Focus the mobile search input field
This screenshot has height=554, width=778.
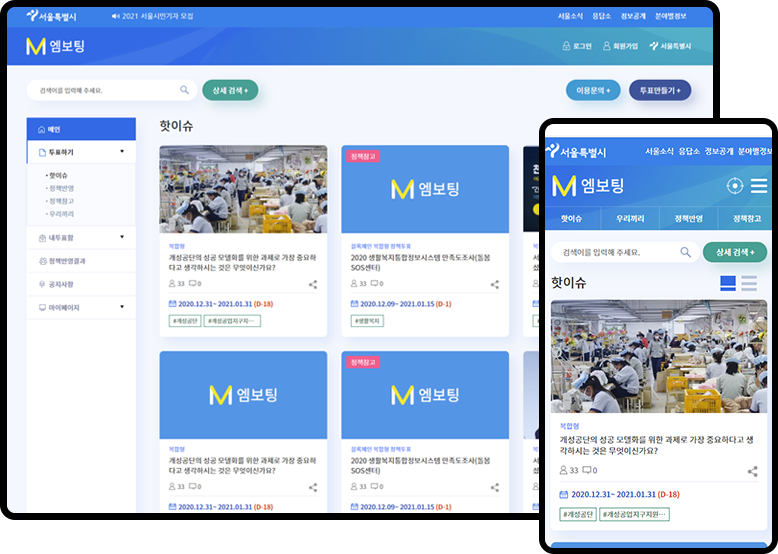click(x=625, y=252)
